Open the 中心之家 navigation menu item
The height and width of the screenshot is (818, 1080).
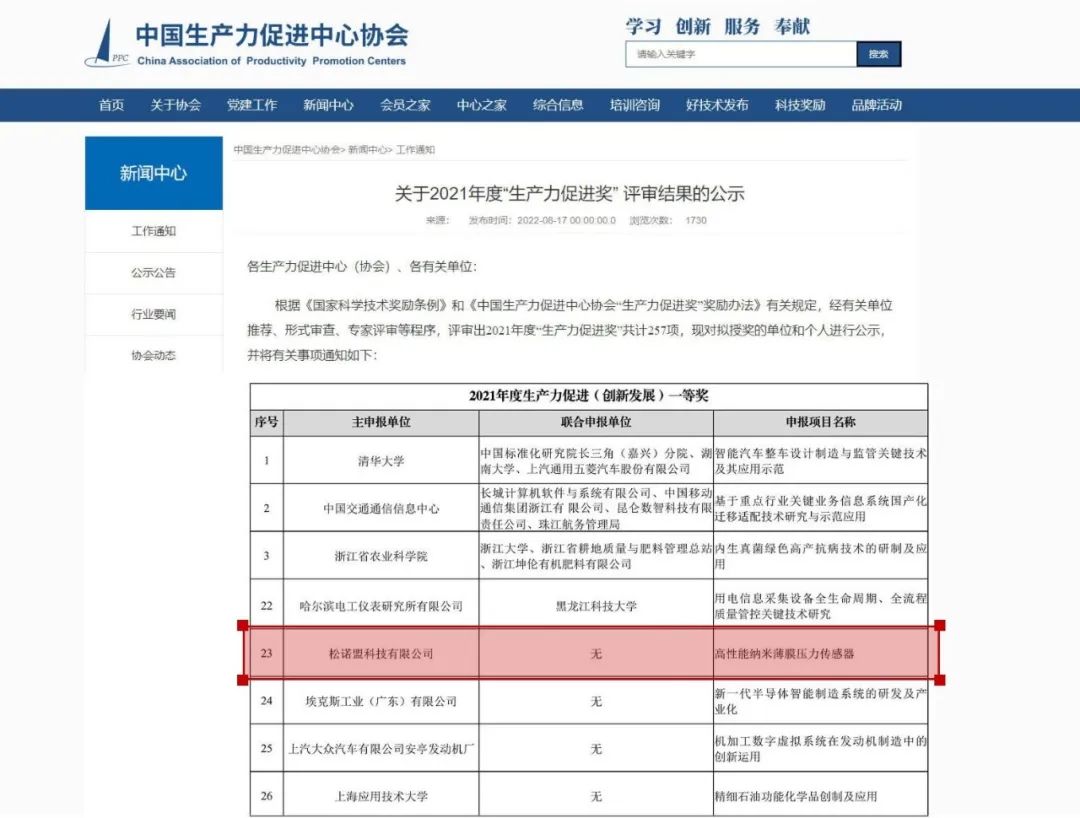(481, 105)
